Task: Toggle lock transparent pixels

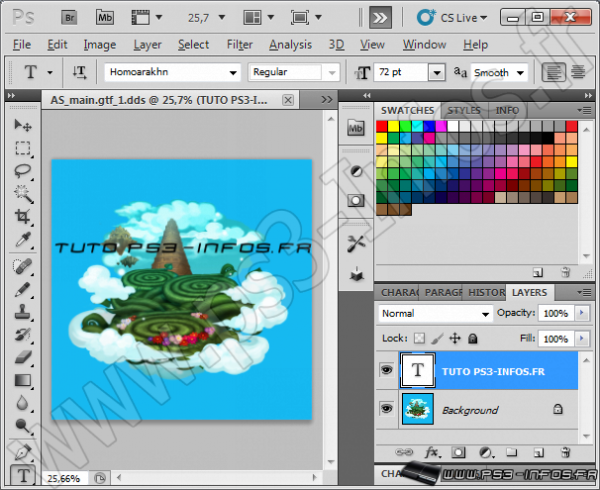Action: tap(420, 338)
